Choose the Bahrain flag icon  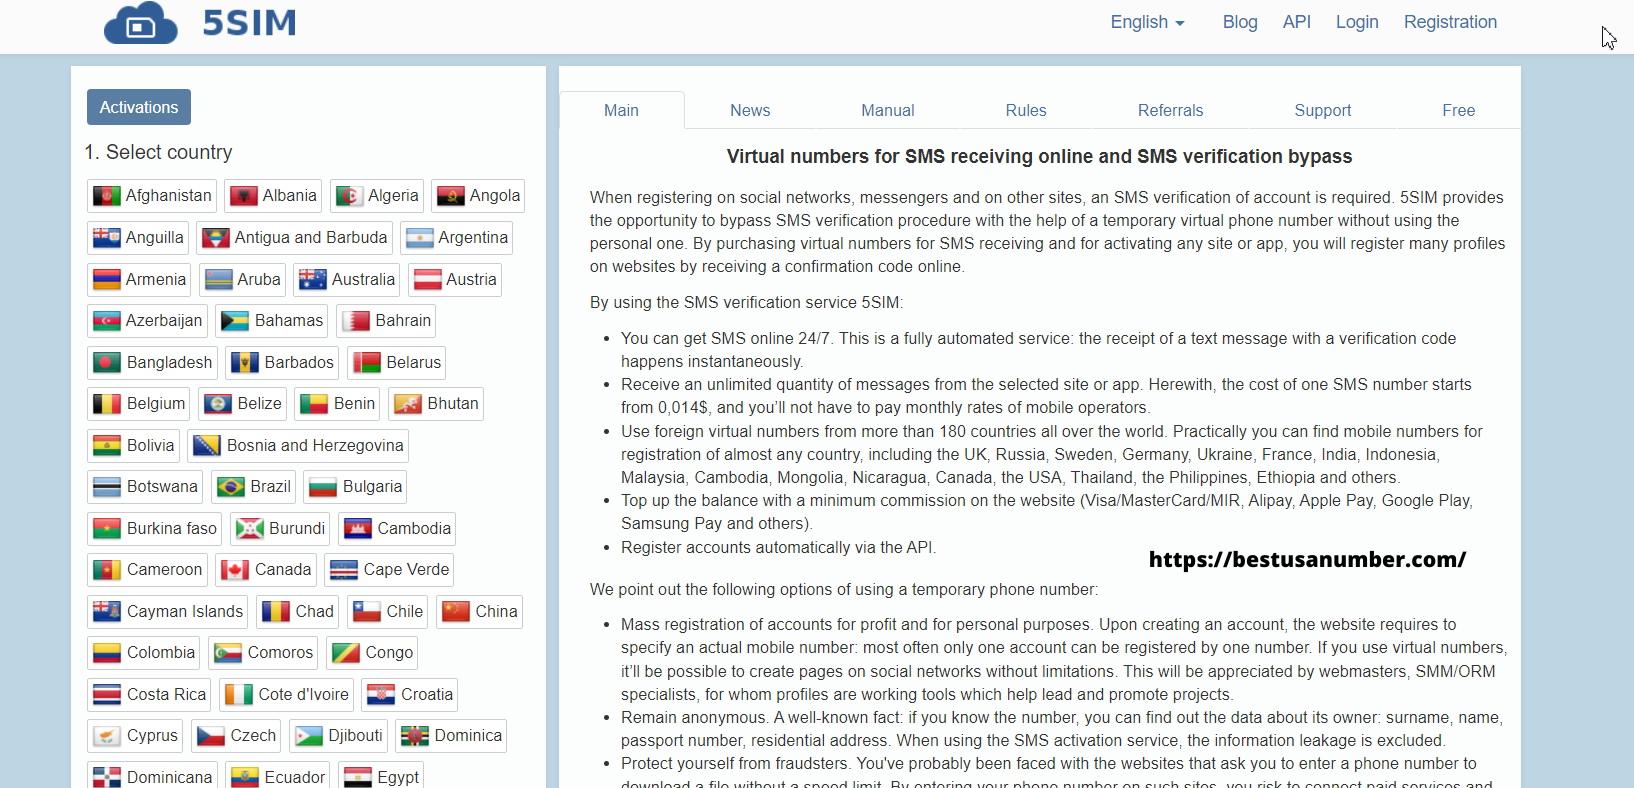356,321
